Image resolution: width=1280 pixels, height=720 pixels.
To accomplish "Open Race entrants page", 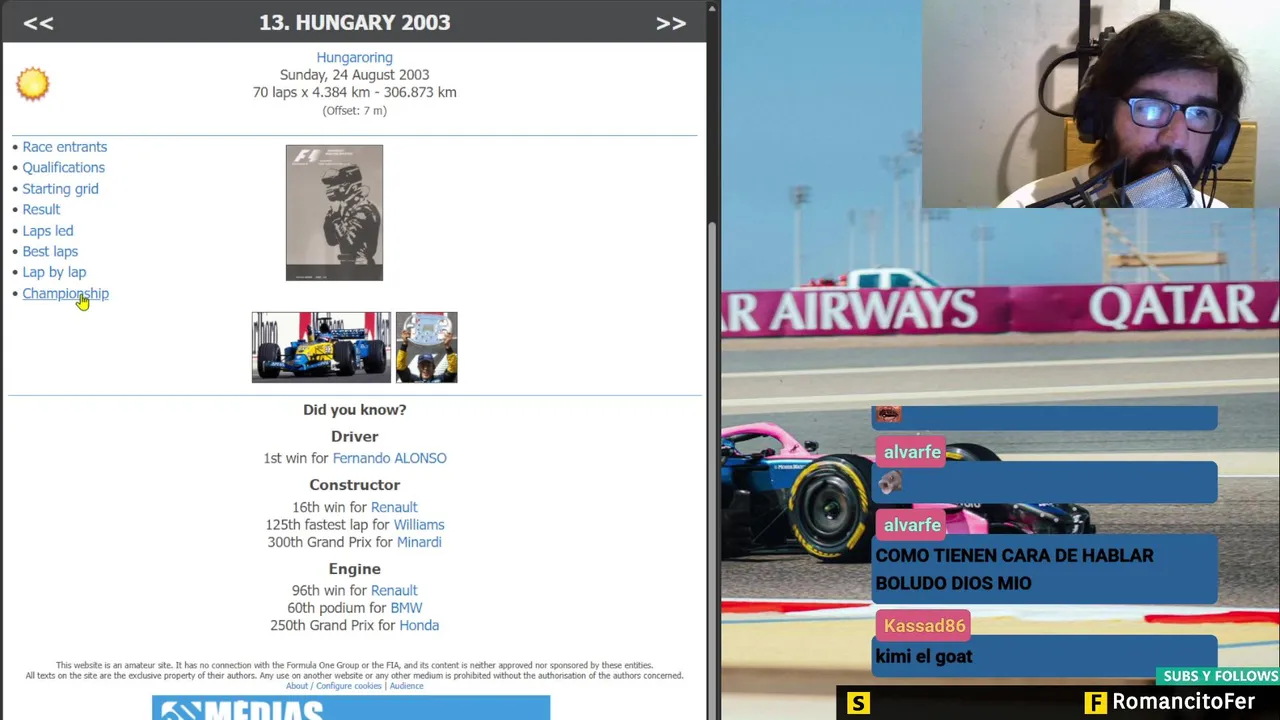I will click(65, 147).
